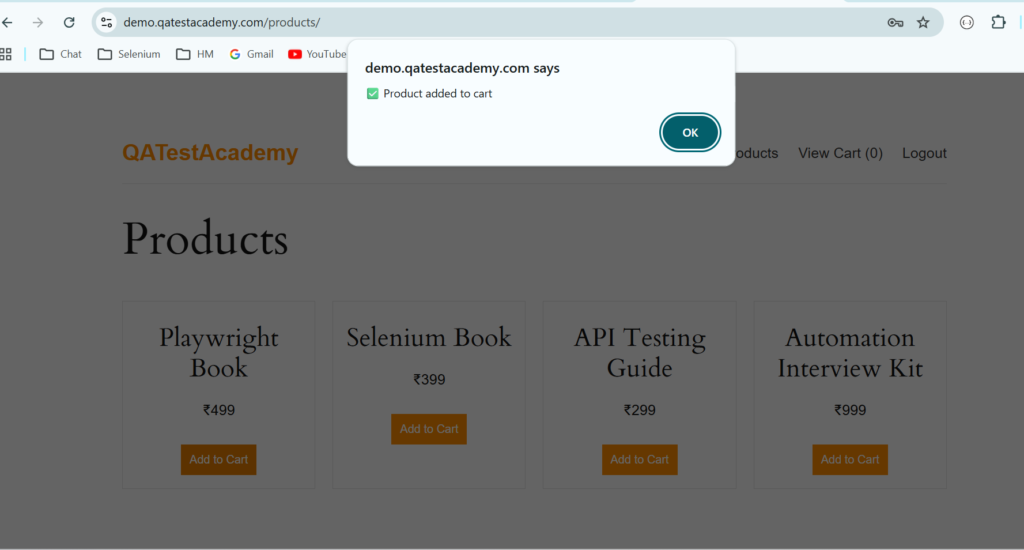This screenshot has width=1024, height=550.
Task: Click the browser back arrow
Action: coord(8,22)
